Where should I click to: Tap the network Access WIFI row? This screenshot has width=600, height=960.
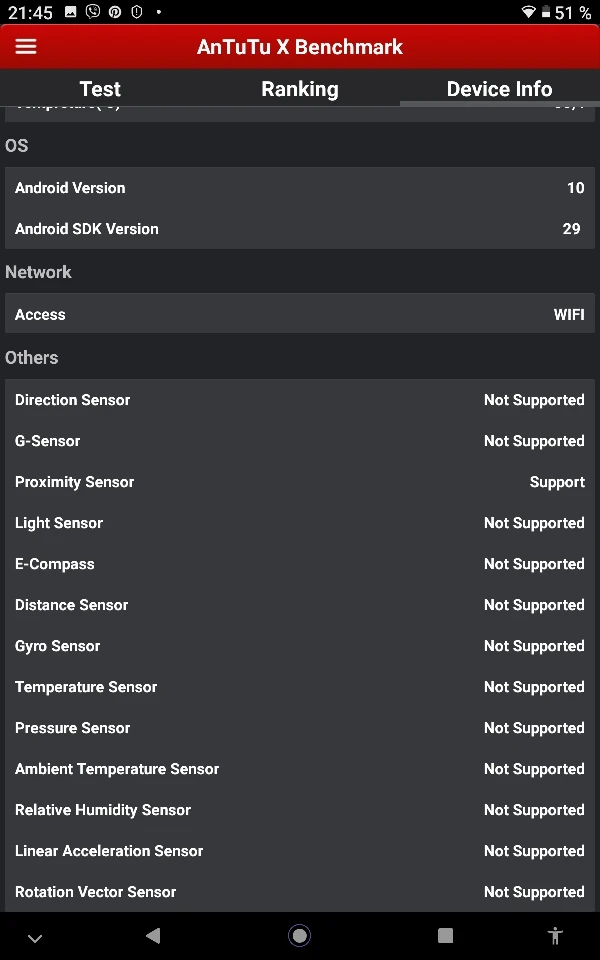(300, 314)
